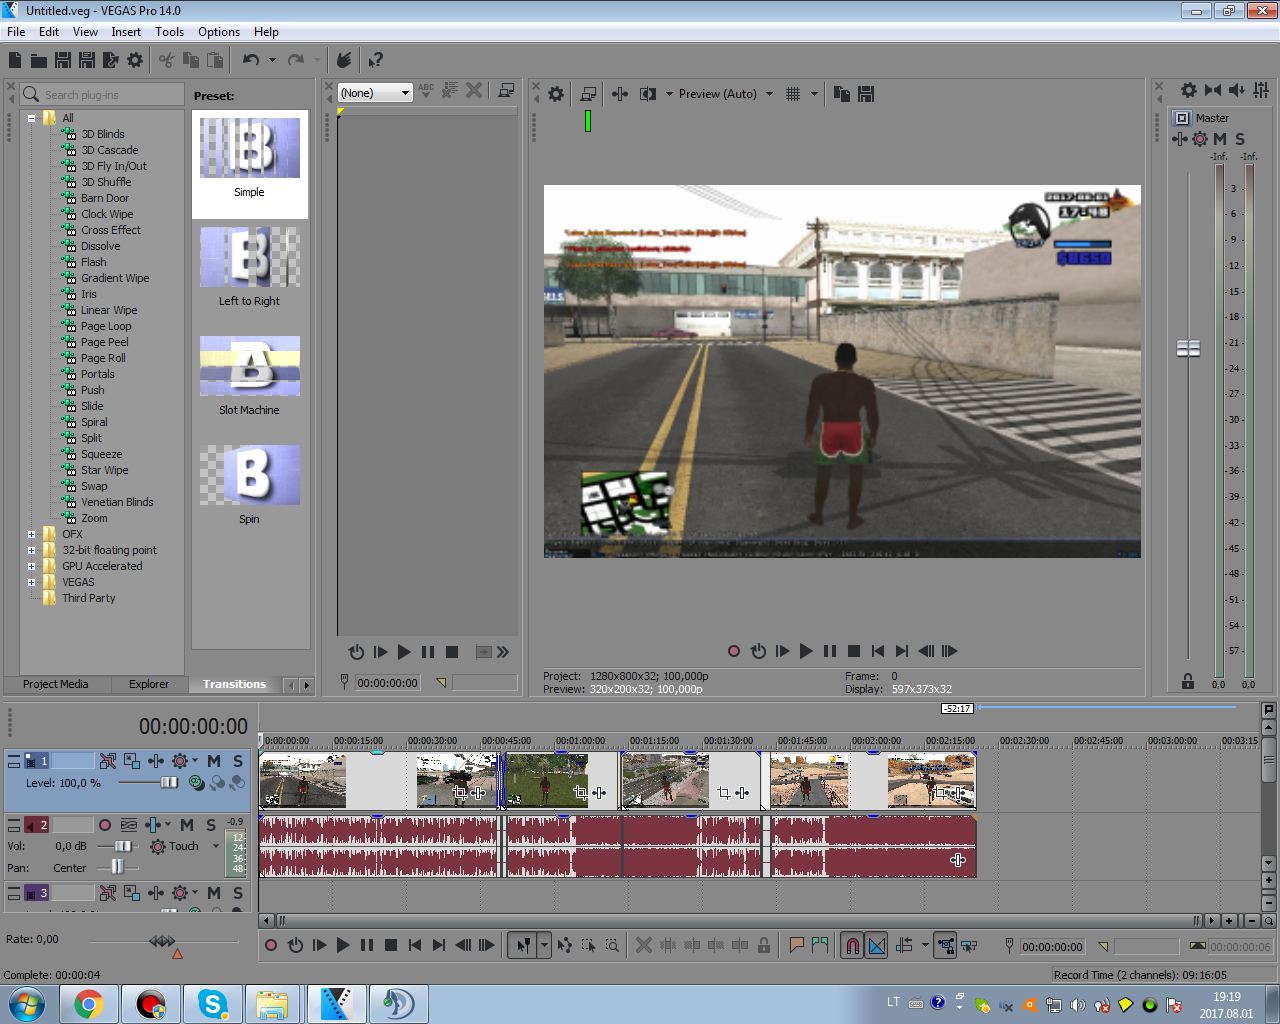Save the project using the toolbar save icon
1280x1024 pixels.
point(63,60)
